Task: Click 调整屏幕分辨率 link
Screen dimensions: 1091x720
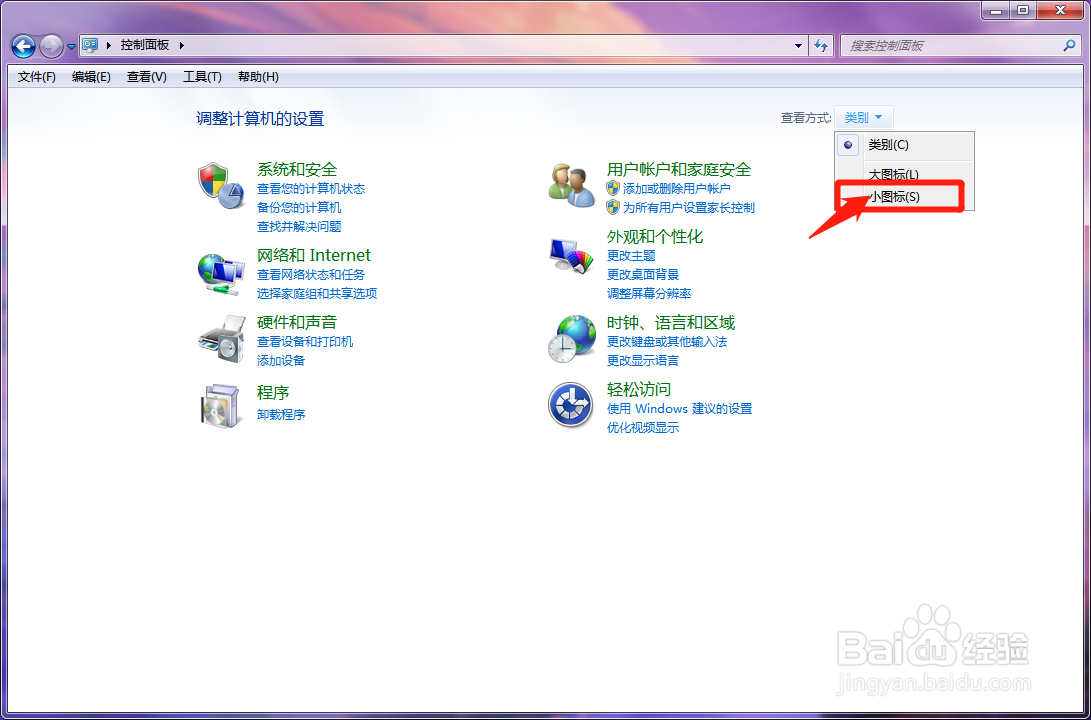Action: click(649, 294)
